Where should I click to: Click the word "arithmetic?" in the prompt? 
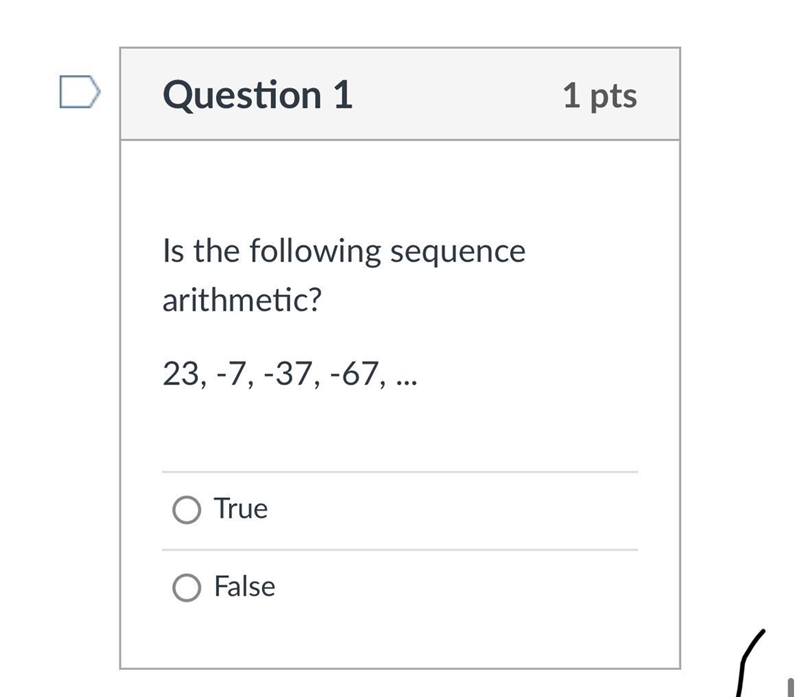(242, 300)
